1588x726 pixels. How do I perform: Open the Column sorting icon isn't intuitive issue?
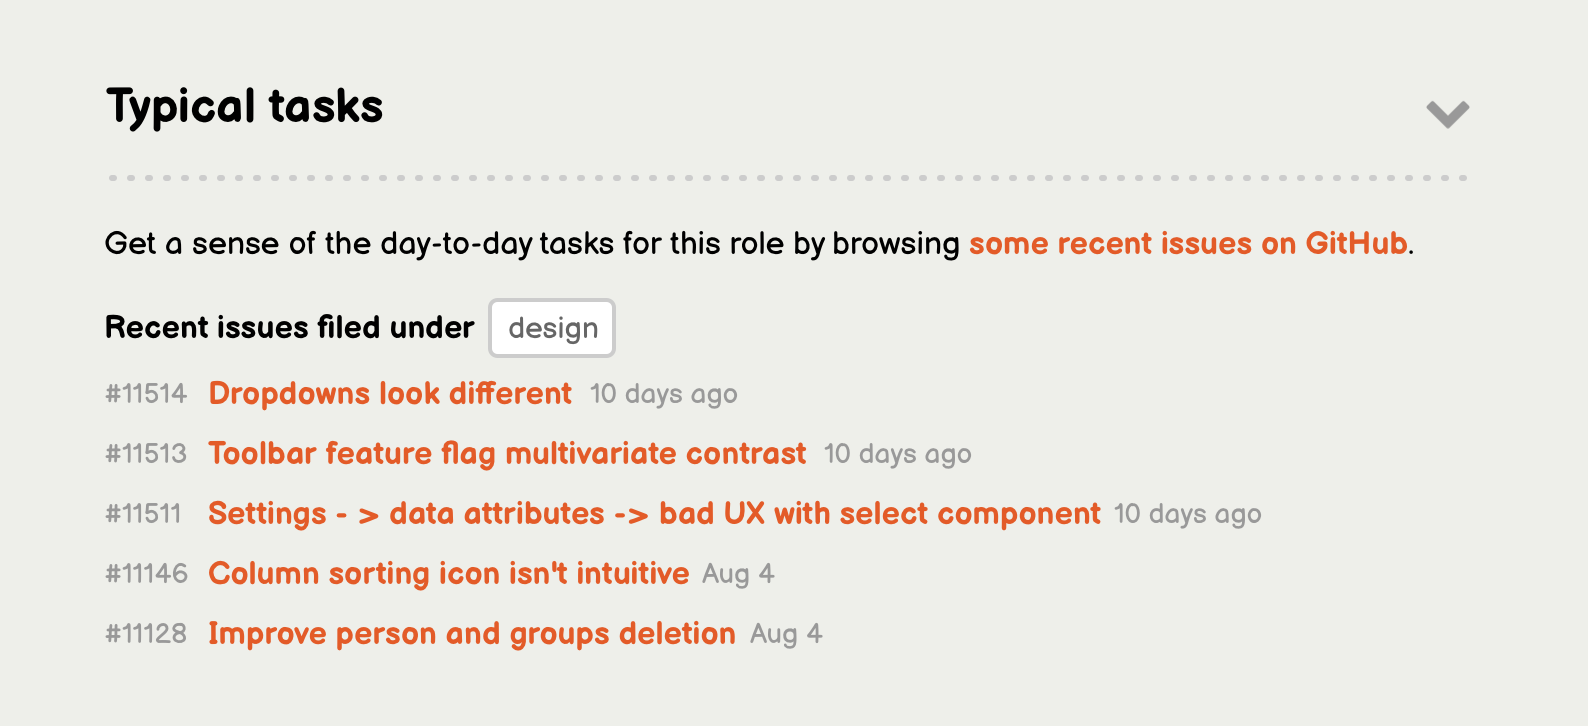pyautogui.click(x=448, y=573)
